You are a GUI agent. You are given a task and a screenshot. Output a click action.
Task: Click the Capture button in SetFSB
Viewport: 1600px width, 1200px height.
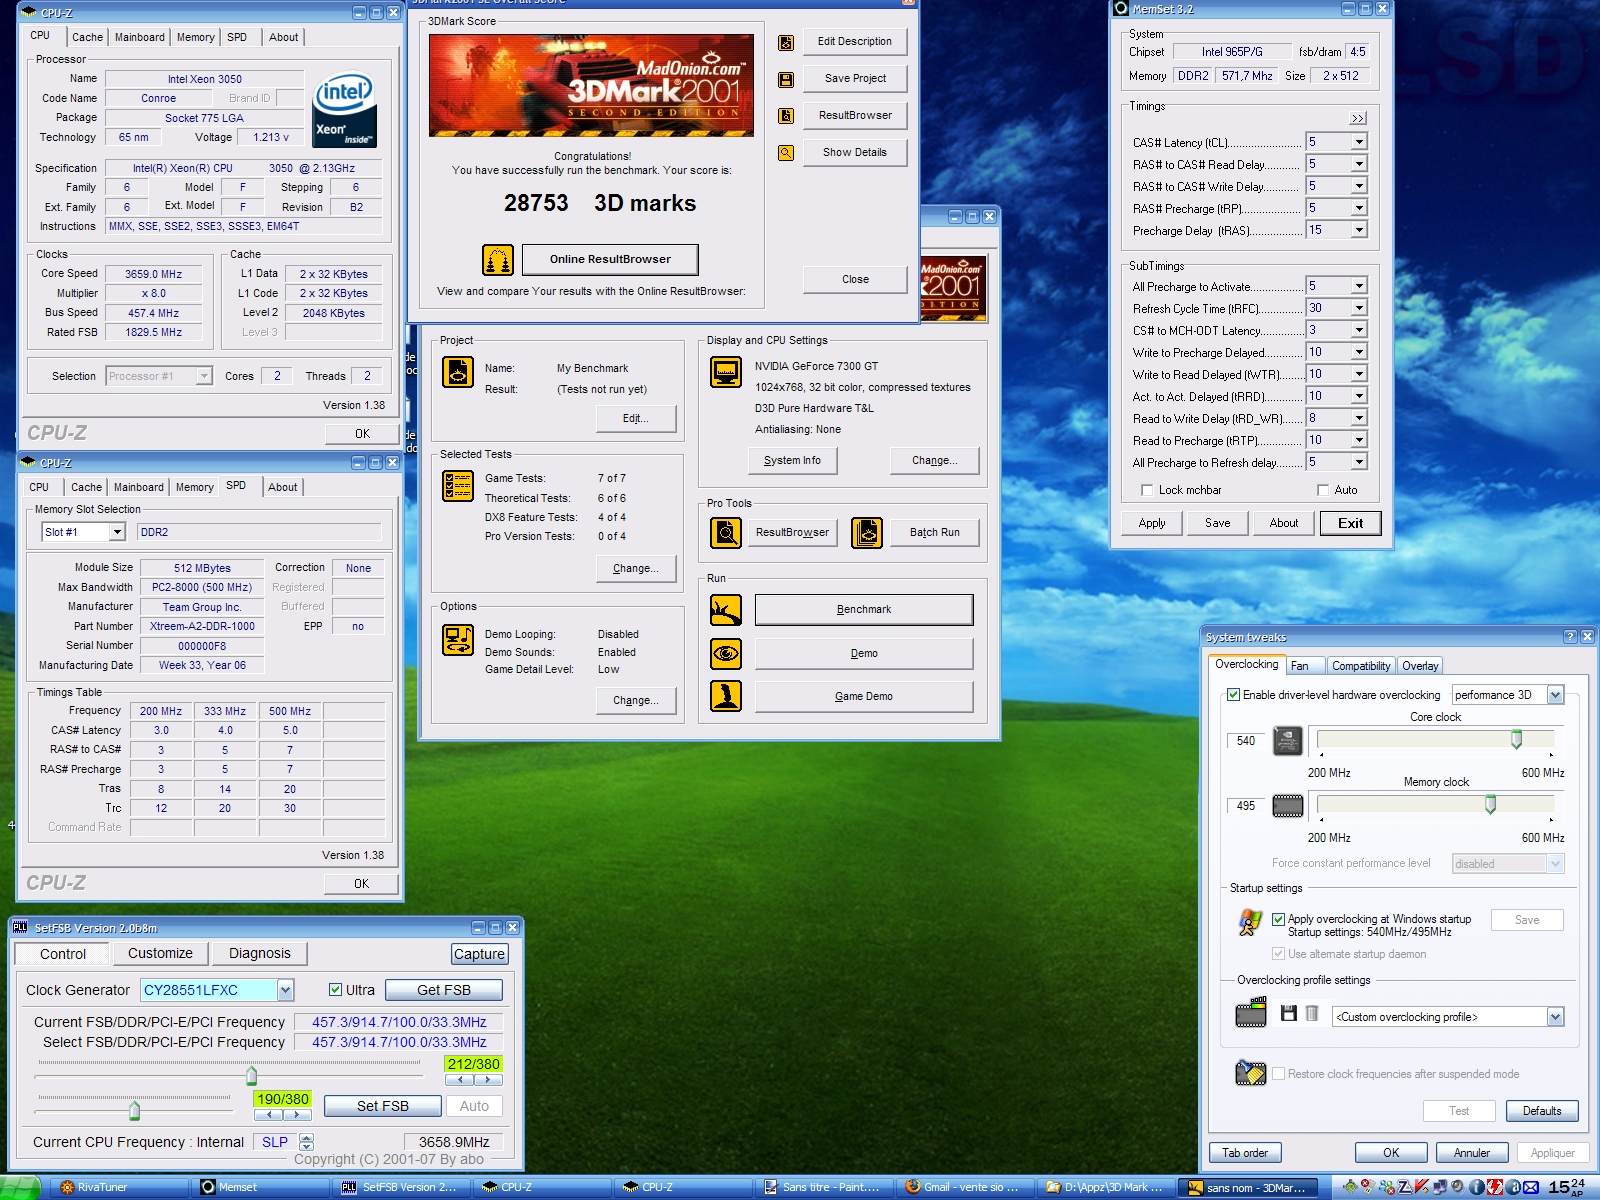pyautogui.click(x=479, y=954)
